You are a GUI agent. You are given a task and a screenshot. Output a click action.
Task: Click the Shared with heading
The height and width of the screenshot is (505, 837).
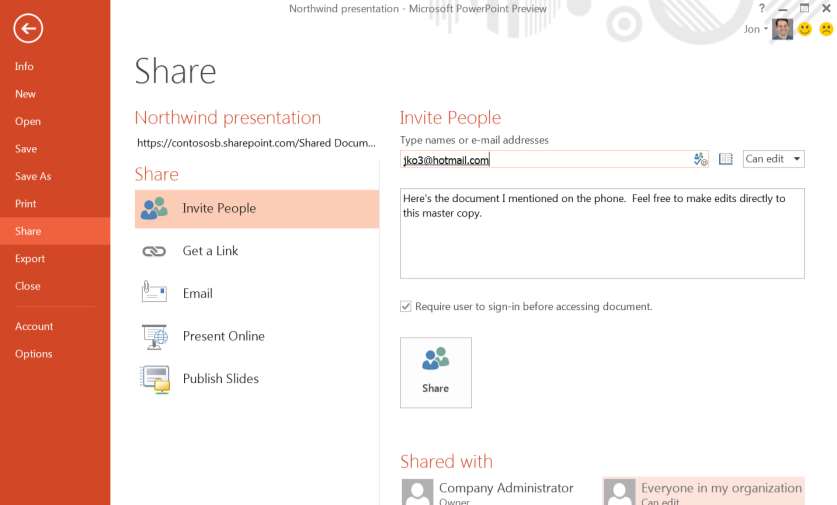point(446,461)
